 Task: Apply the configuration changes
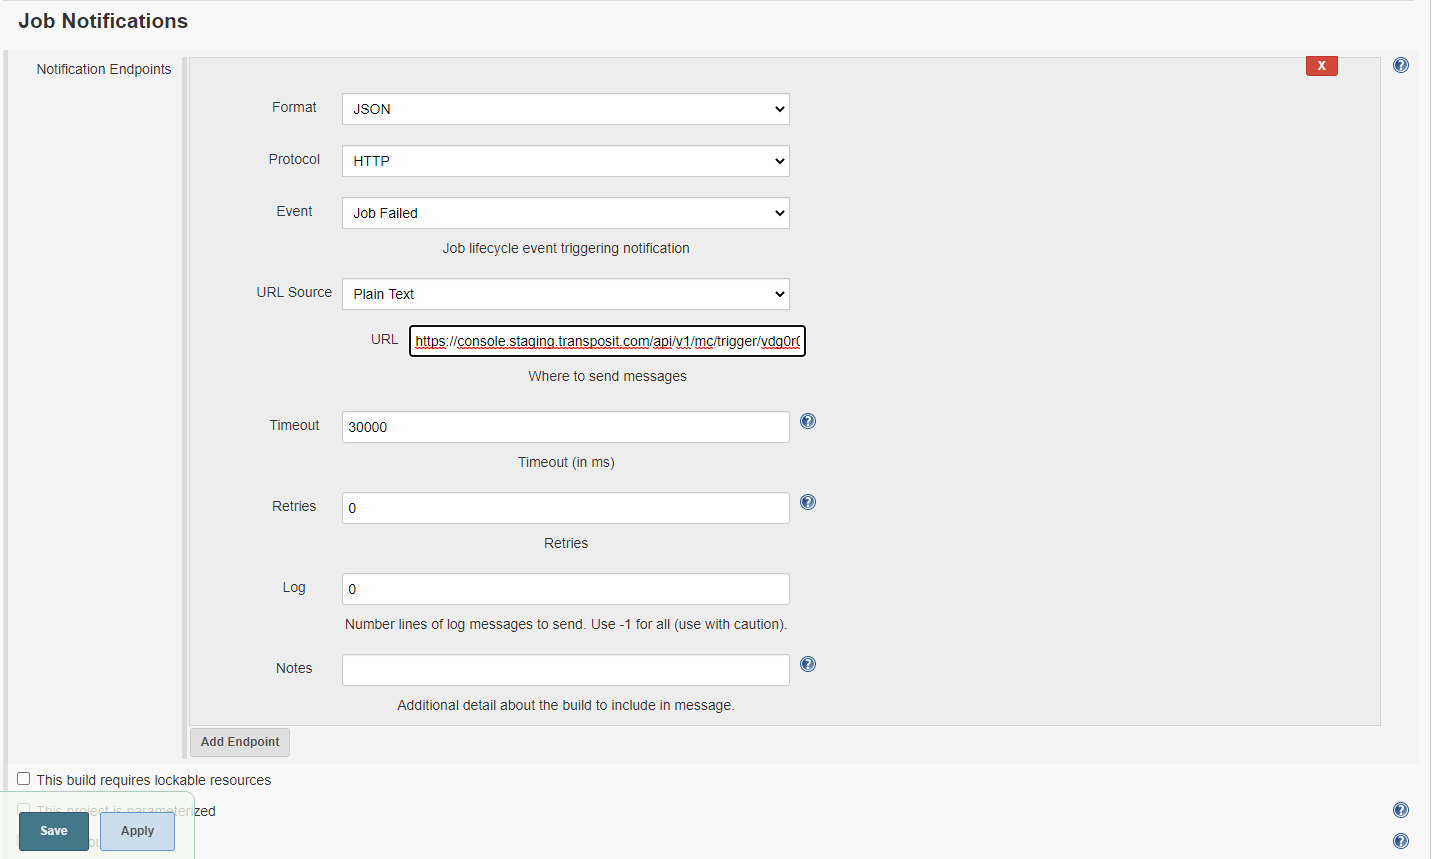pos(137,831)
